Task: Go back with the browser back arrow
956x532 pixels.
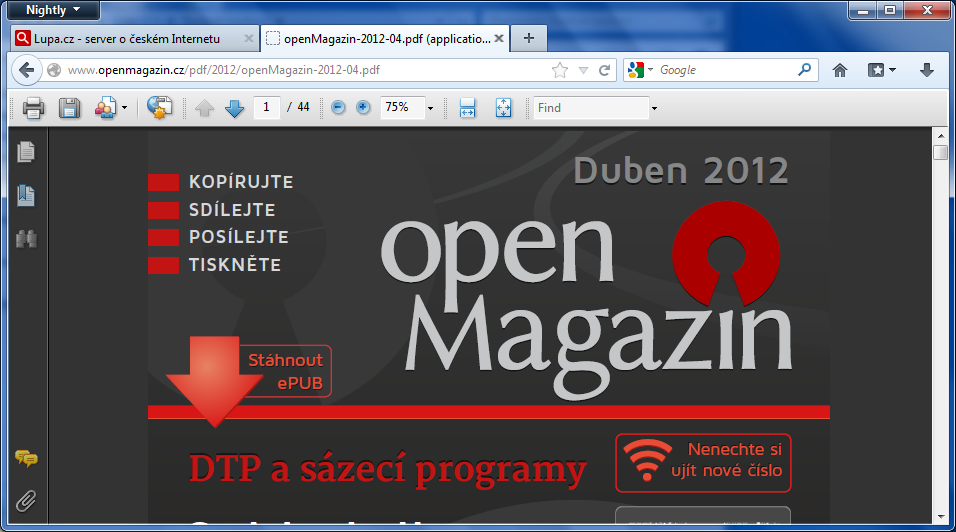Action: point(26,70)
